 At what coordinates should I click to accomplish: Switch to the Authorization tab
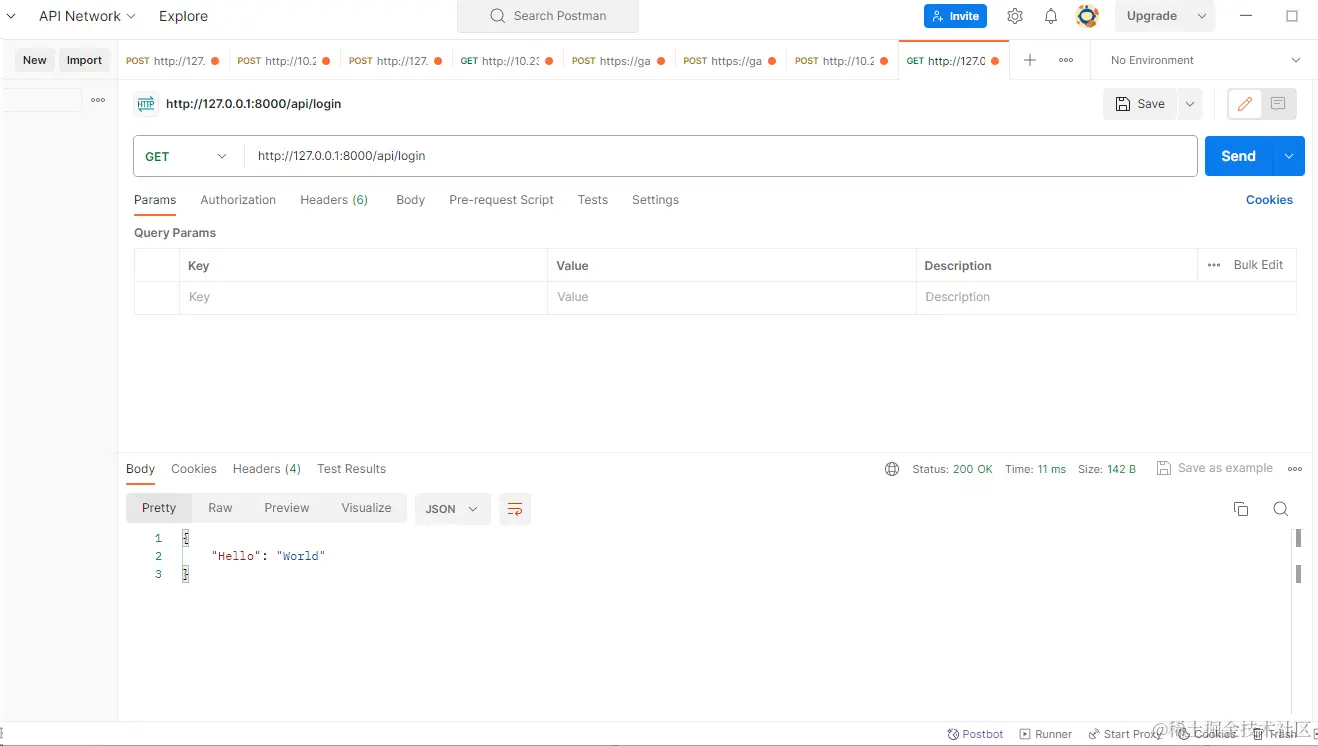[x=238, y=200]
